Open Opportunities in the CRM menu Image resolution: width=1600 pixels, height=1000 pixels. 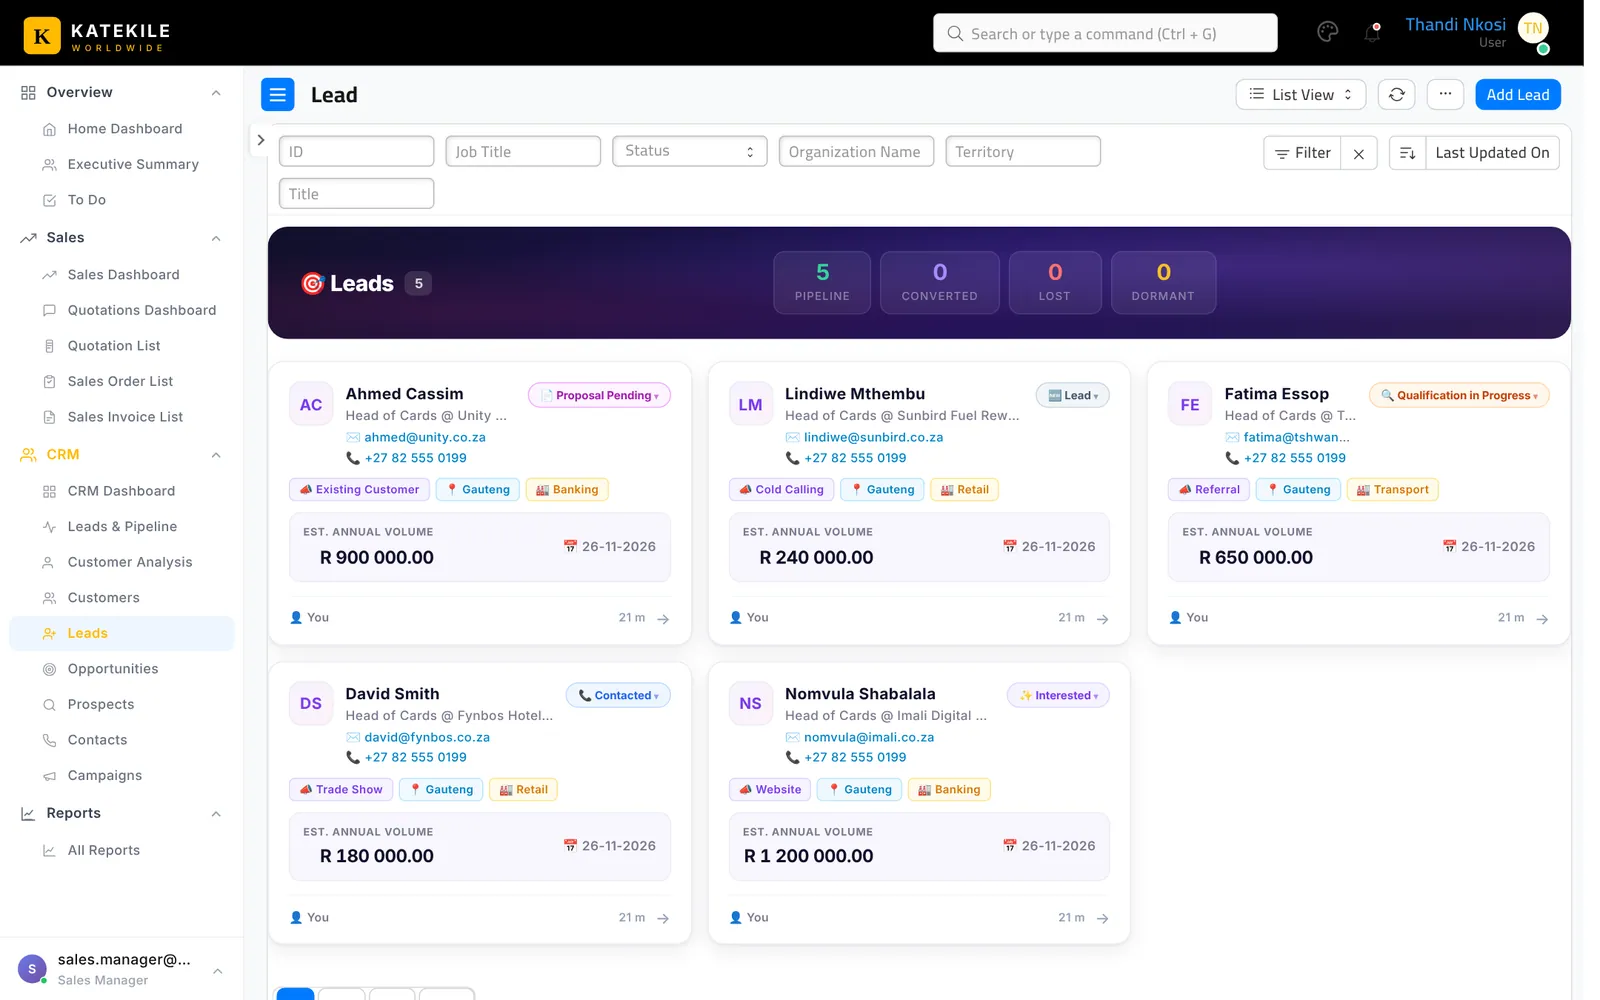pos(113,669)
